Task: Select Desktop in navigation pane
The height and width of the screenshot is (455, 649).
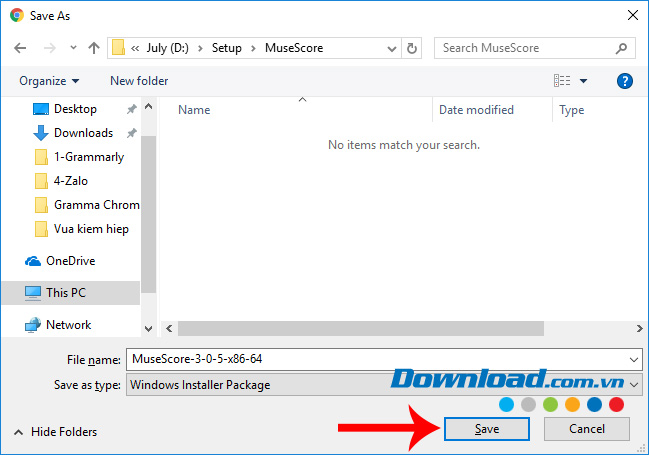Action: tap(75, 109)
